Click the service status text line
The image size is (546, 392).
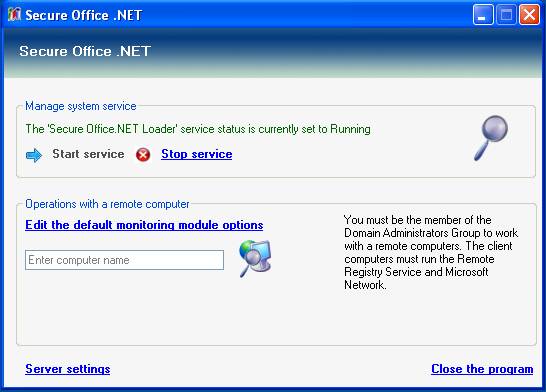click(198, 129)
